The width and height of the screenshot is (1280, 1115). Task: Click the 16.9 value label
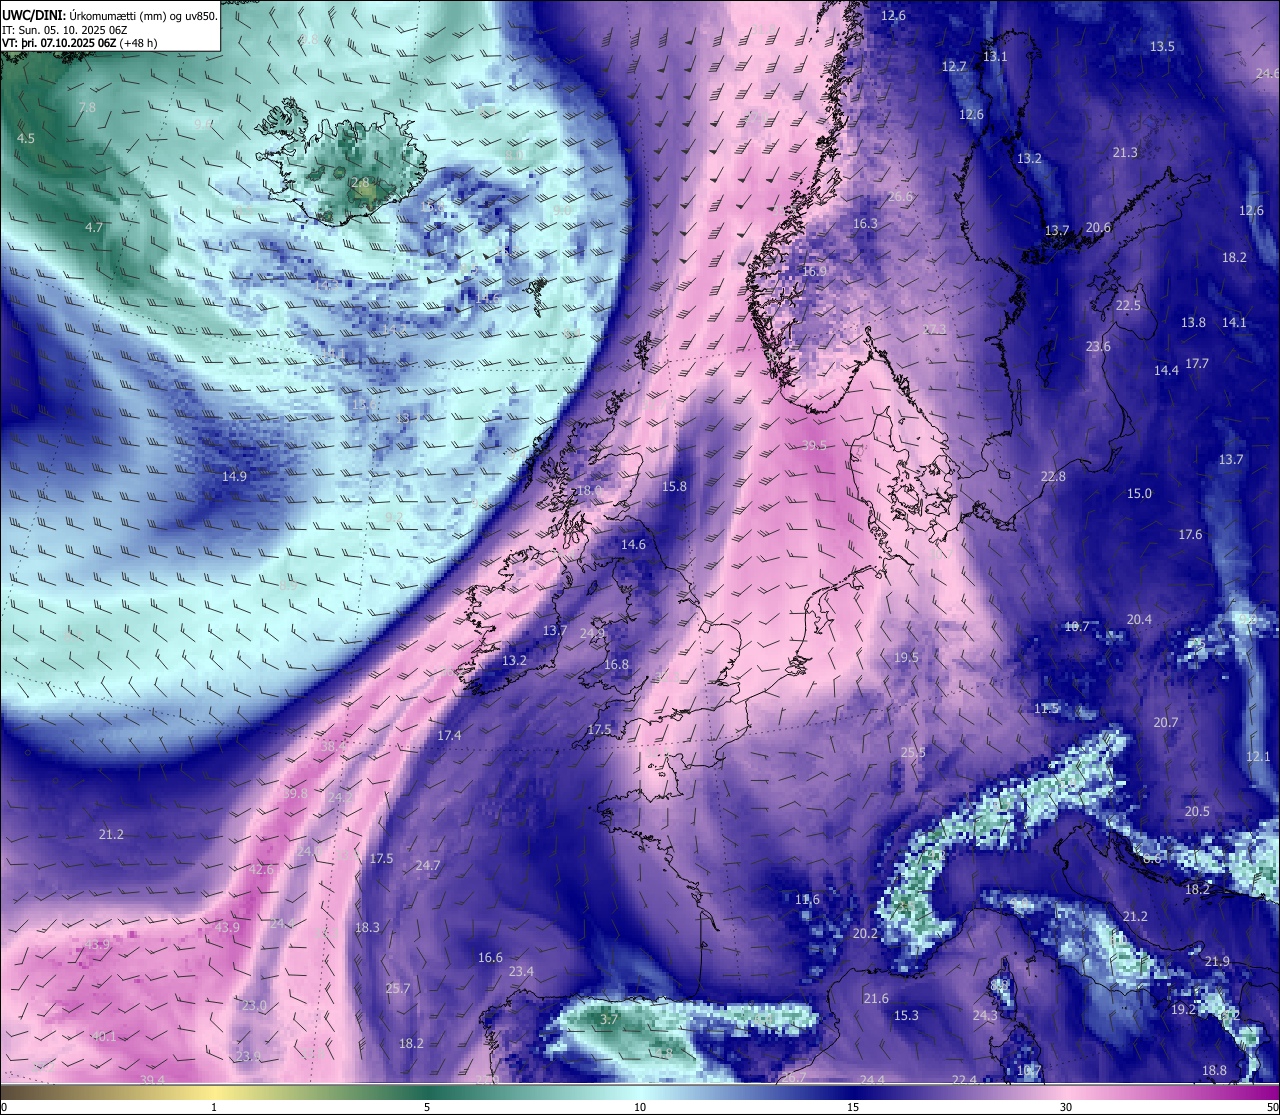coord(814,271)
